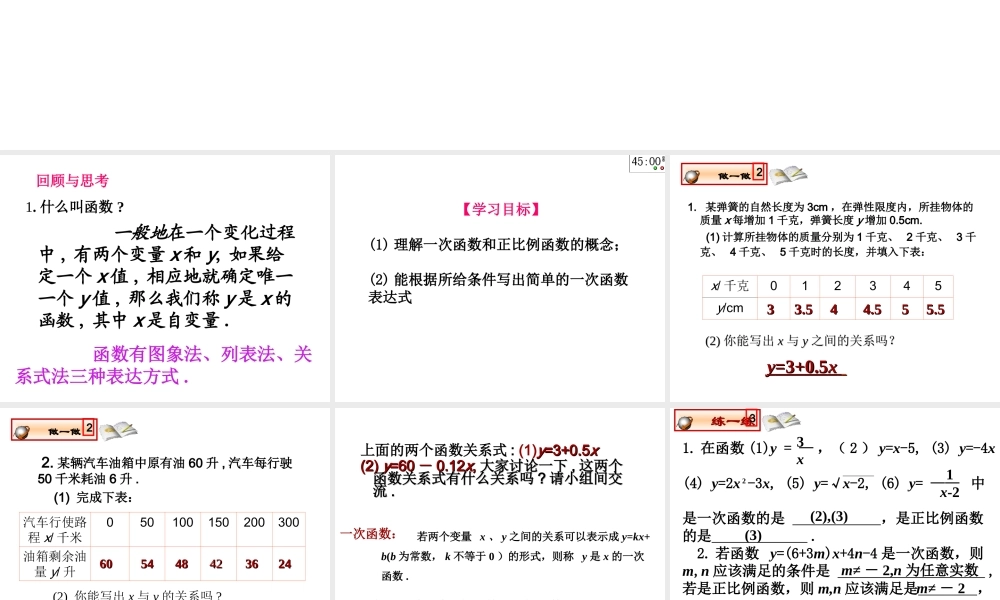Click the red (1)y=3+0.5x expression on the discussion slide
Screen dimensions: 1000x600
[x=559, y=451]
